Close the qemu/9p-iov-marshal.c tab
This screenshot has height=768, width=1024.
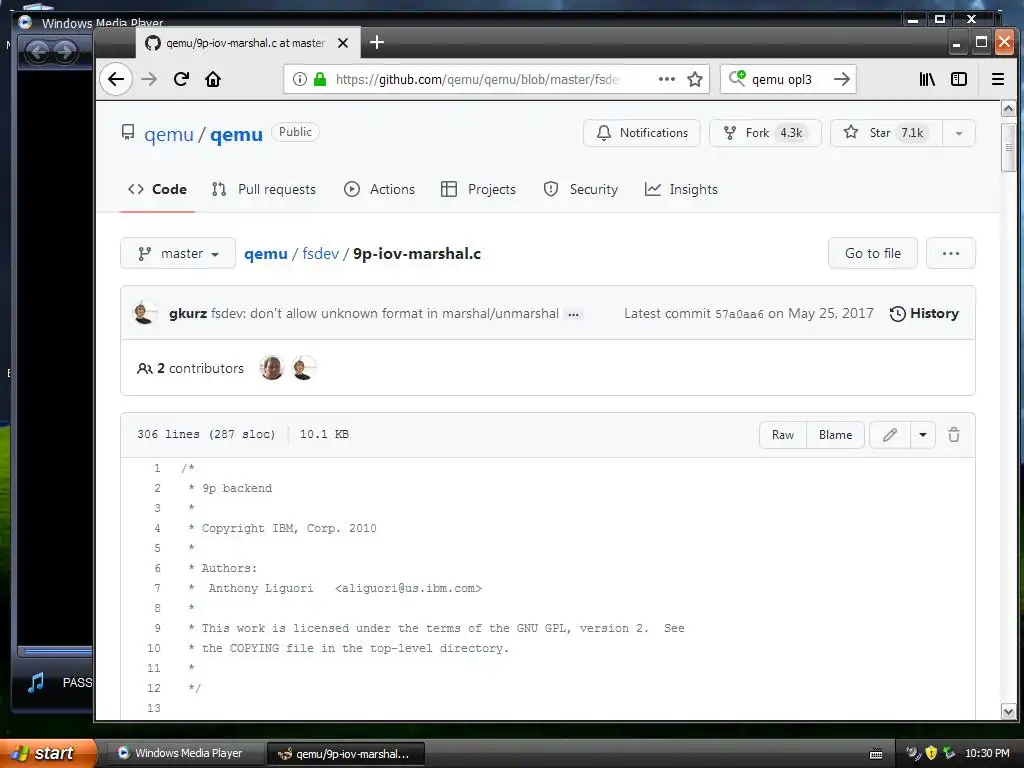click(343, 43)
